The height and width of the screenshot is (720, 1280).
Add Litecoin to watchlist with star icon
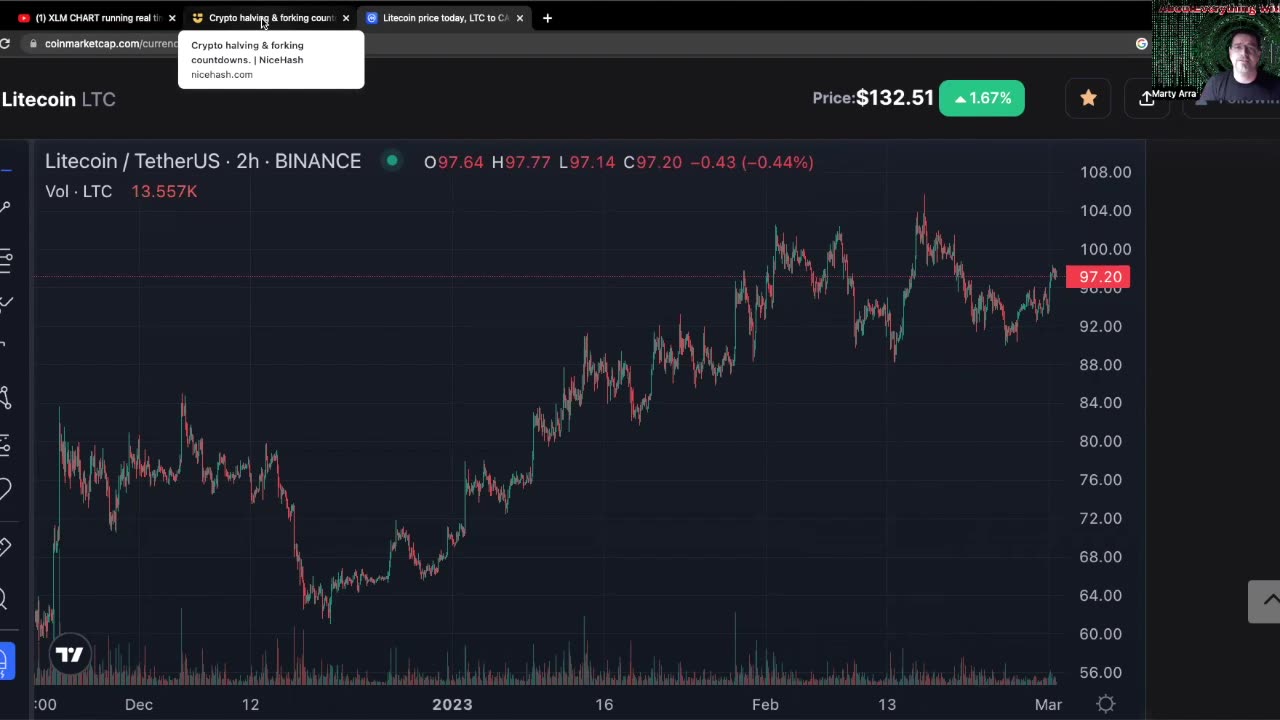tap(1088, 98)
